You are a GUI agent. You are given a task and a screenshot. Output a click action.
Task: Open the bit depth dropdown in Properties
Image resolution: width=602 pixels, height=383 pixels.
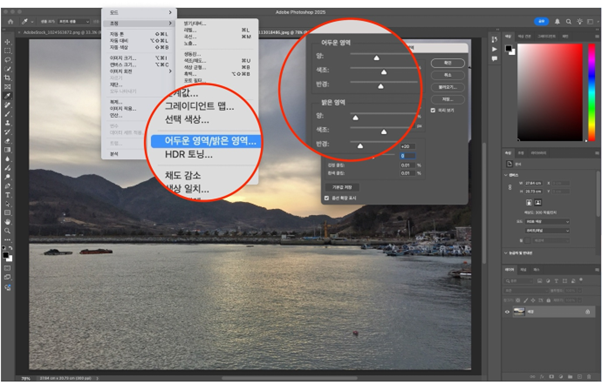click(547, 231)
